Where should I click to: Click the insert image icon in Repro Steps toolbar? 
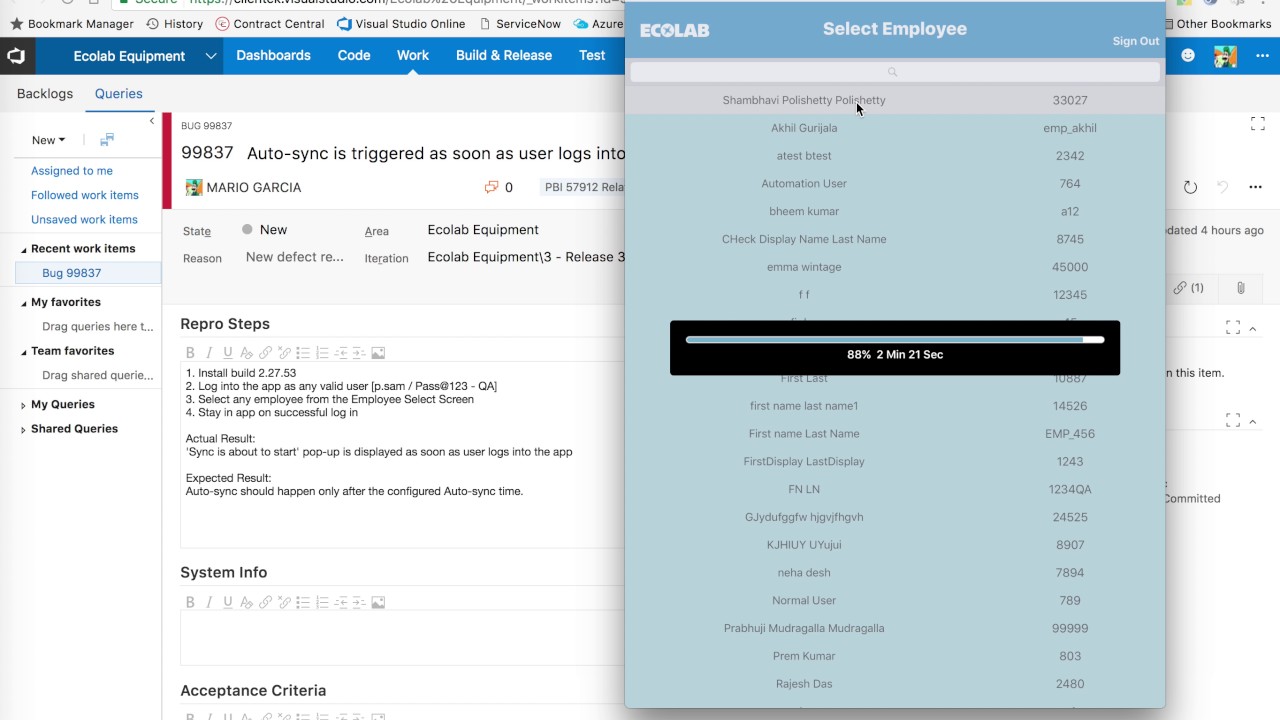[378, 353]
